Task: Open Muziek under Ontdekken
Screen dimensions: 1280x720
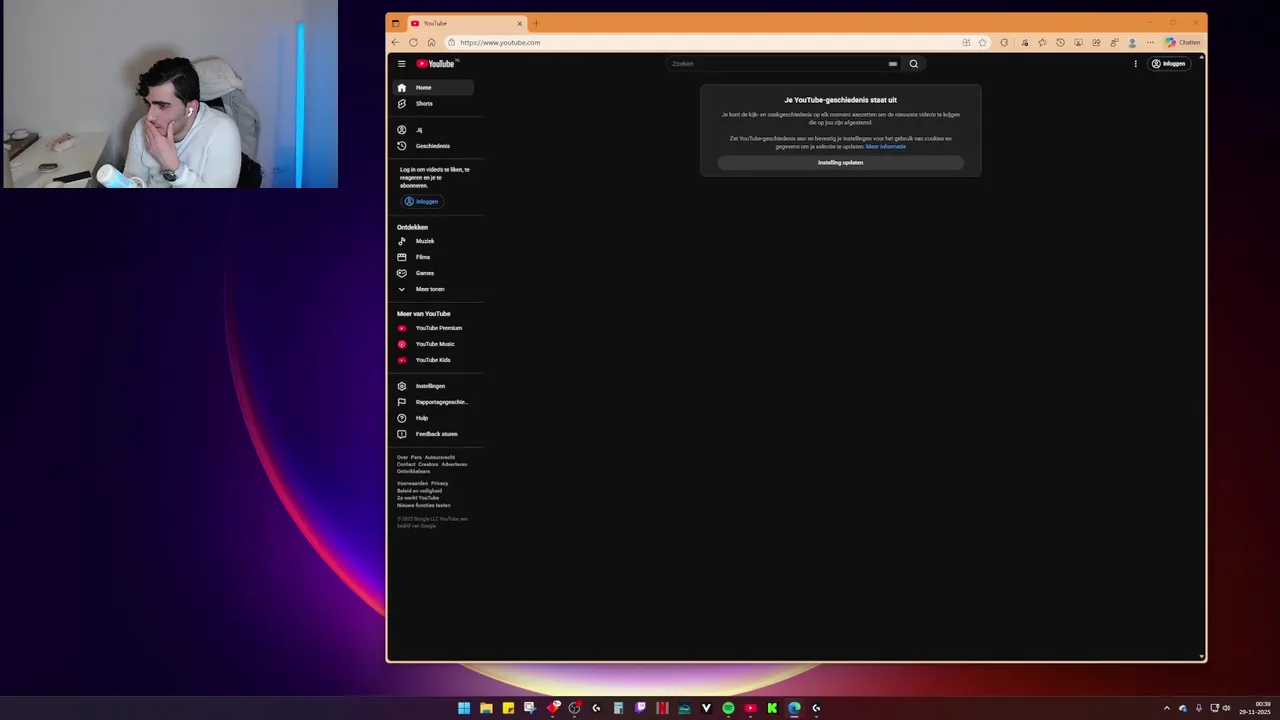Action: [433, 241]
